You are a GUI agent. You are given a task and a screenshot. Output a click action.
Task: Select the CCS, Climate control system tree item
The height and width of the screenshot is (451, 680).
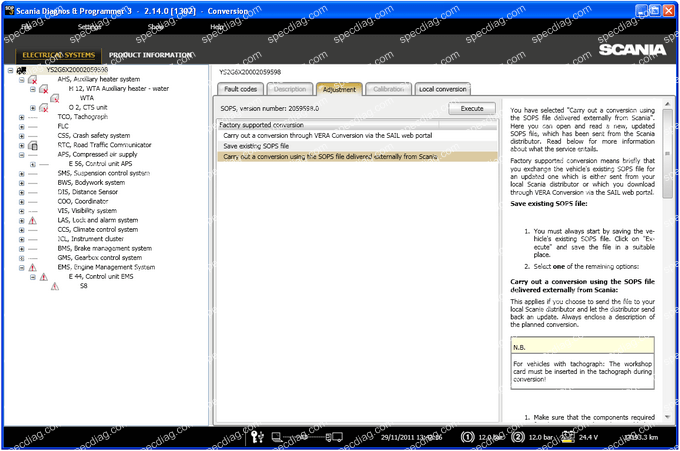98,230
